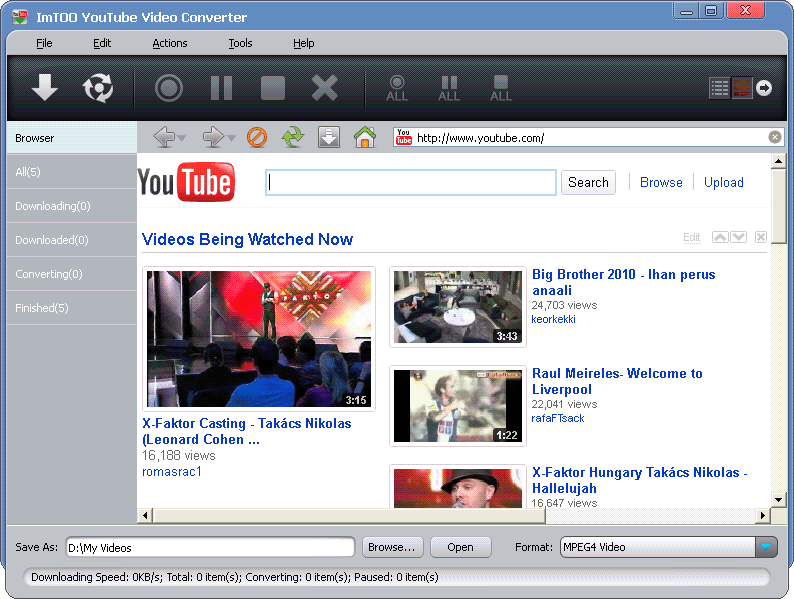
Task: Click the X-Faktor Casting video thumbnail
Action: click(259, 339)
